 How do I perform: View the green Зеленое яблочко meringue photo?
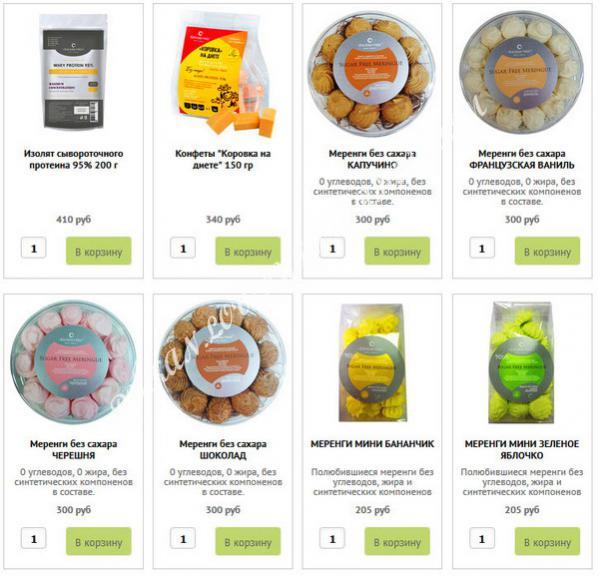521,362
